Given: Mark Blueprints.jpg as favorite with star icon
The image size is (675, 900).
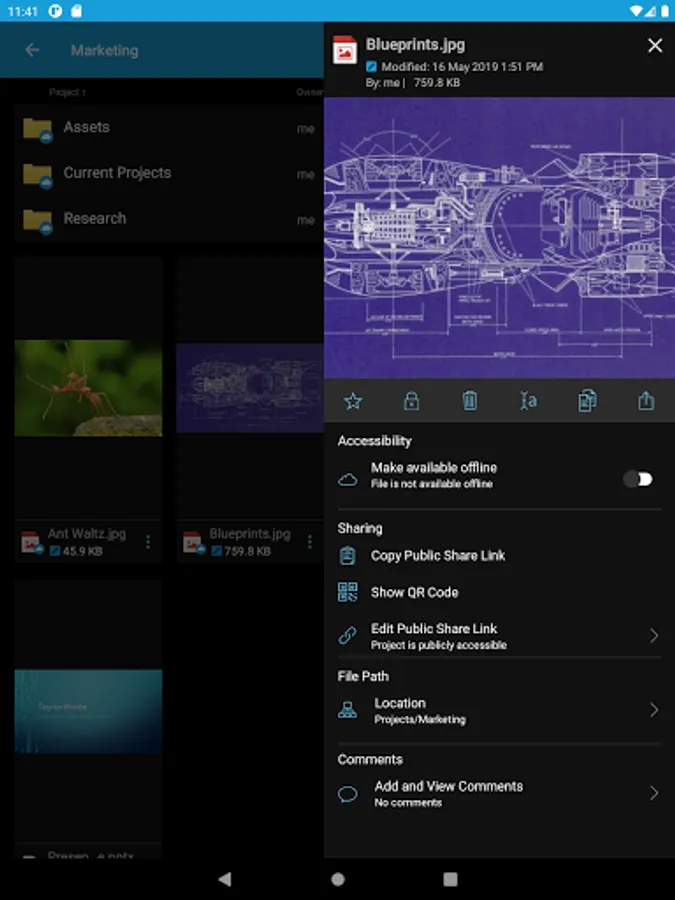Looking at the screenshot, I should pyautogui.click(x=353, y=401).
